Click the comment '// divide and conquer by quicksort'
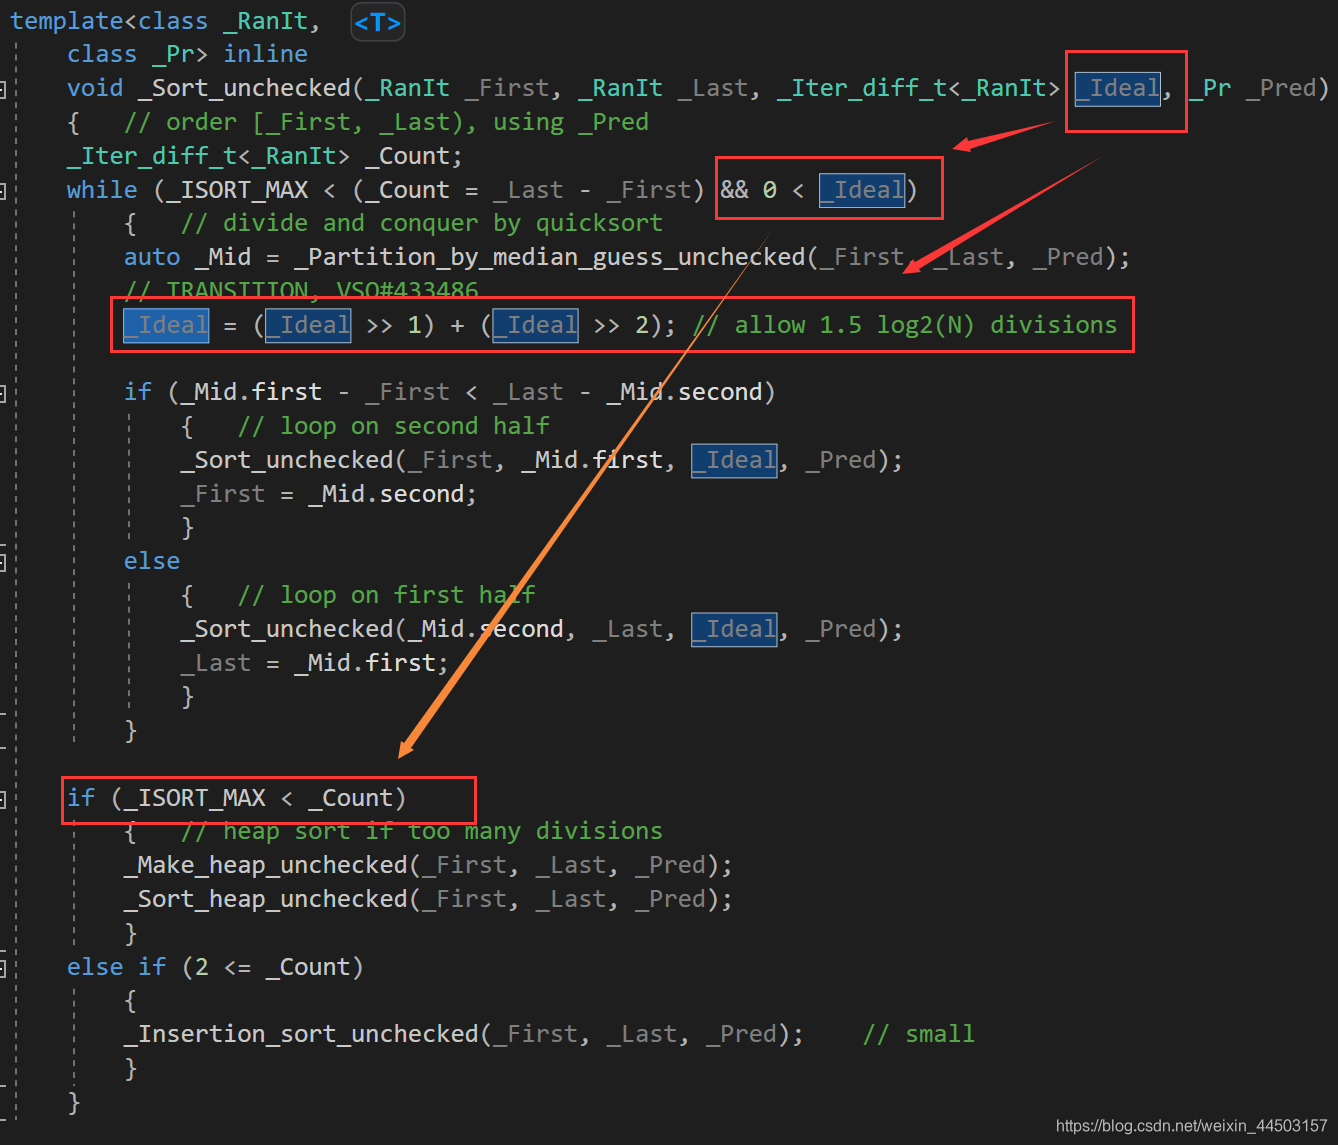This screenshot has height=1145, width=1338. [421, 223]
